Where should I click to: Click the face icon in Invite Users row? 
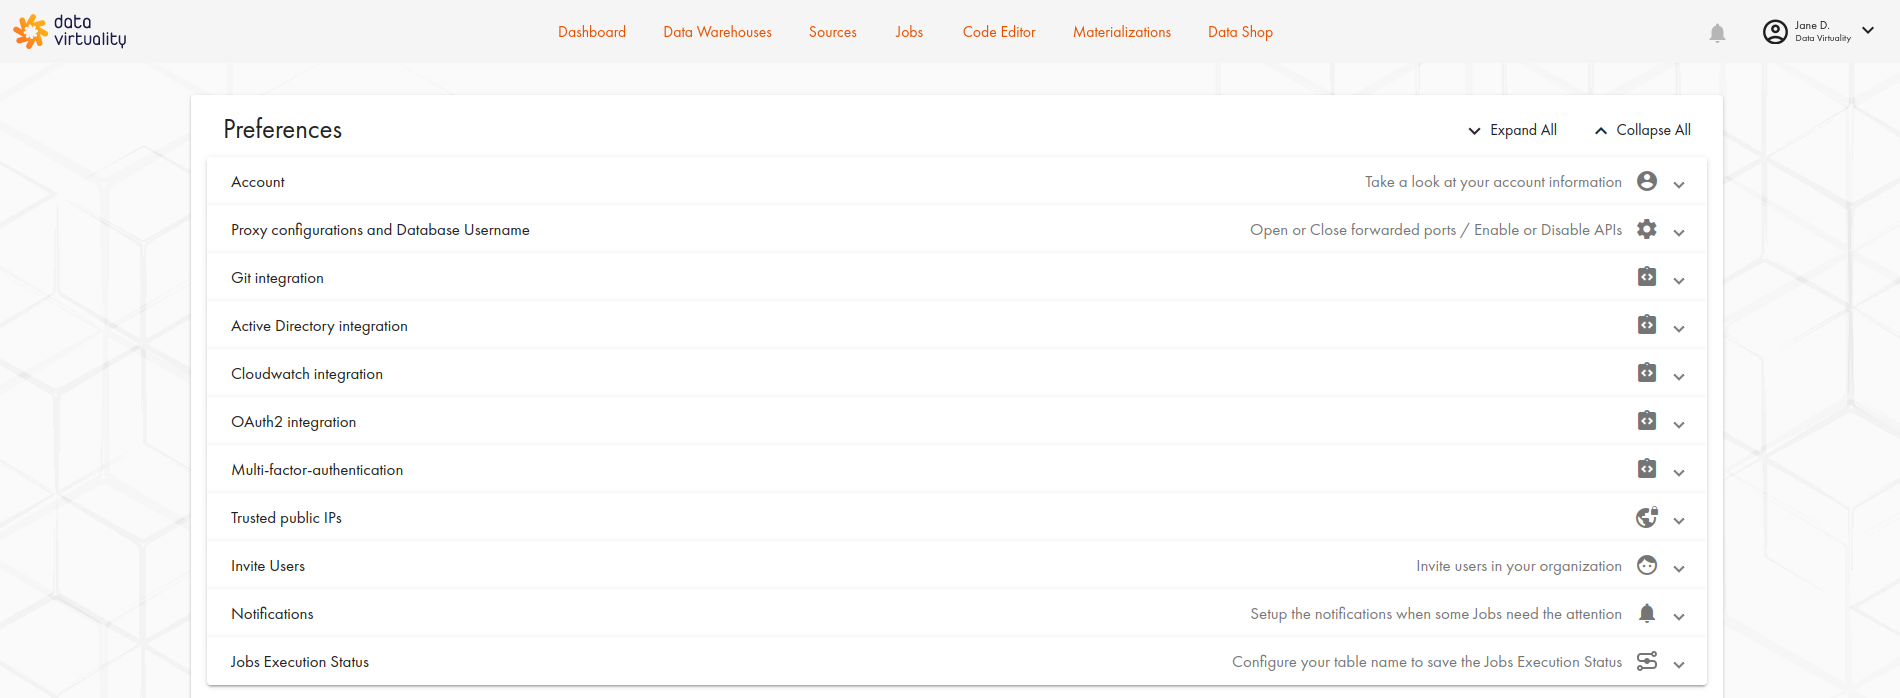click(x=1647, y=565)
